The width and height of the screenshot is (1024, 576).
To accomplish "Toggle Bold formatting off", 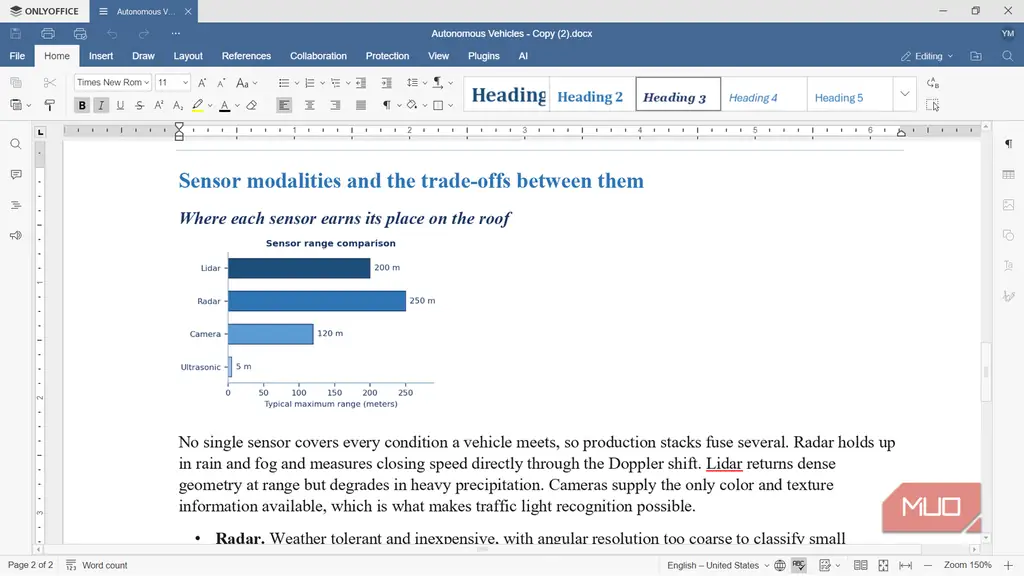I will click(82, 104).
